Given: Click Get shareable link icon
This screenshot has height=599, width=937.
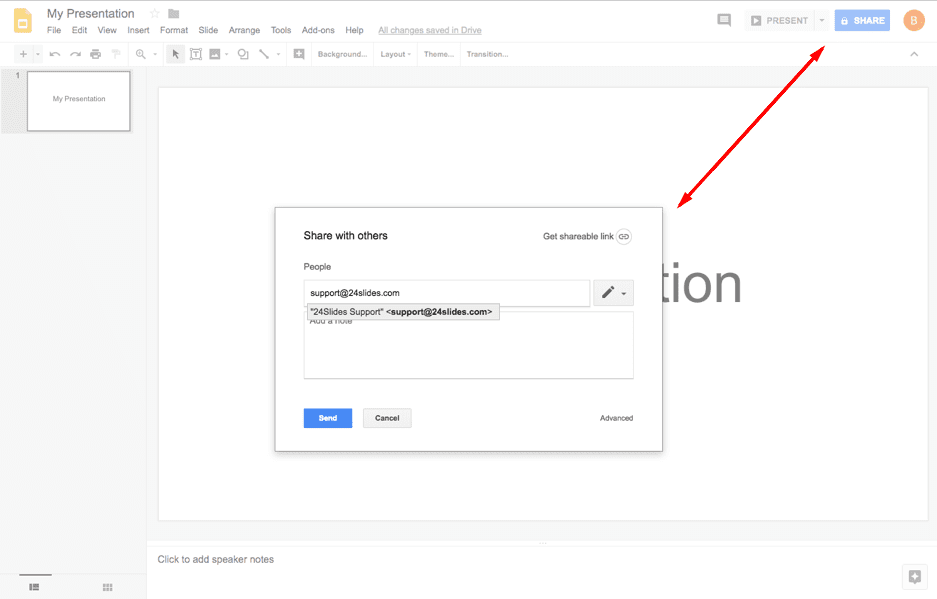Looking at the screenshot, I should tap(624, 236).
